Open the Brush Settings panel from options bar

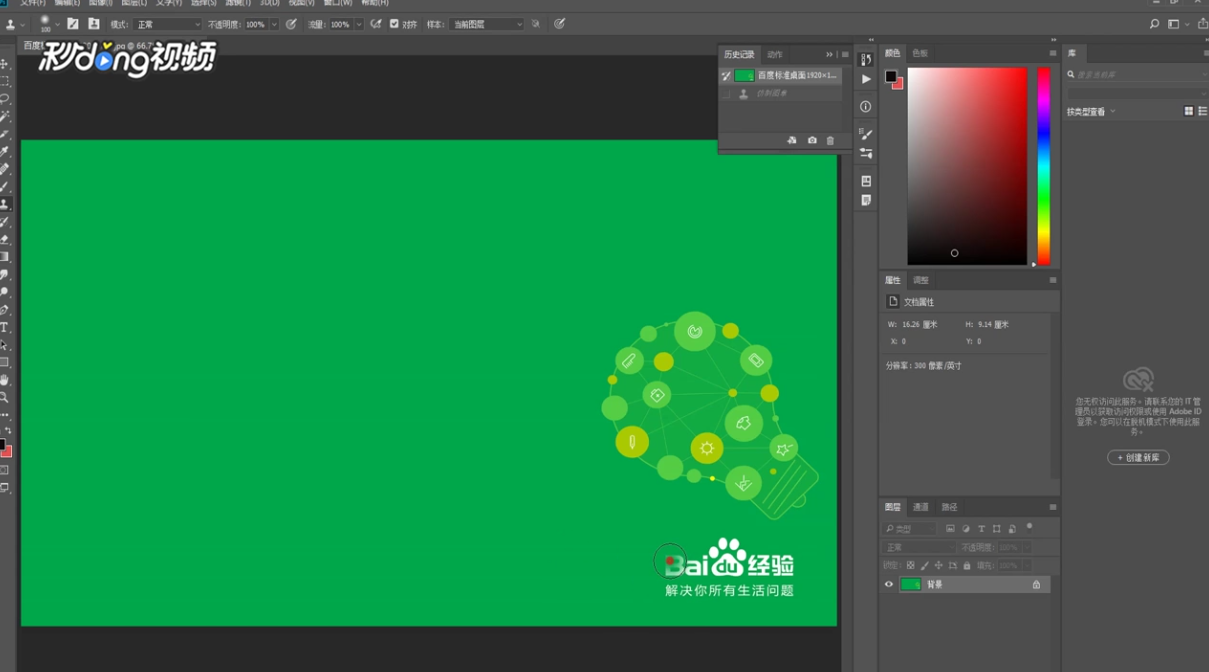click(73, 24)
